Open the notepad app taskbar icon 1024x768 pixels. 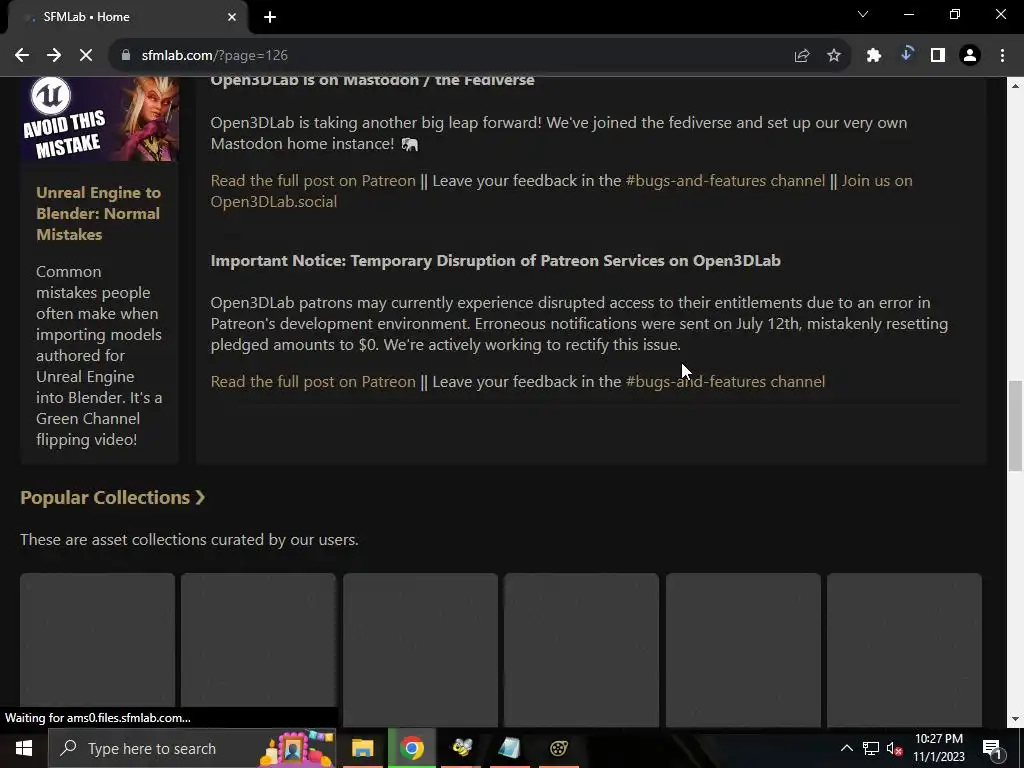pos(510,748)
